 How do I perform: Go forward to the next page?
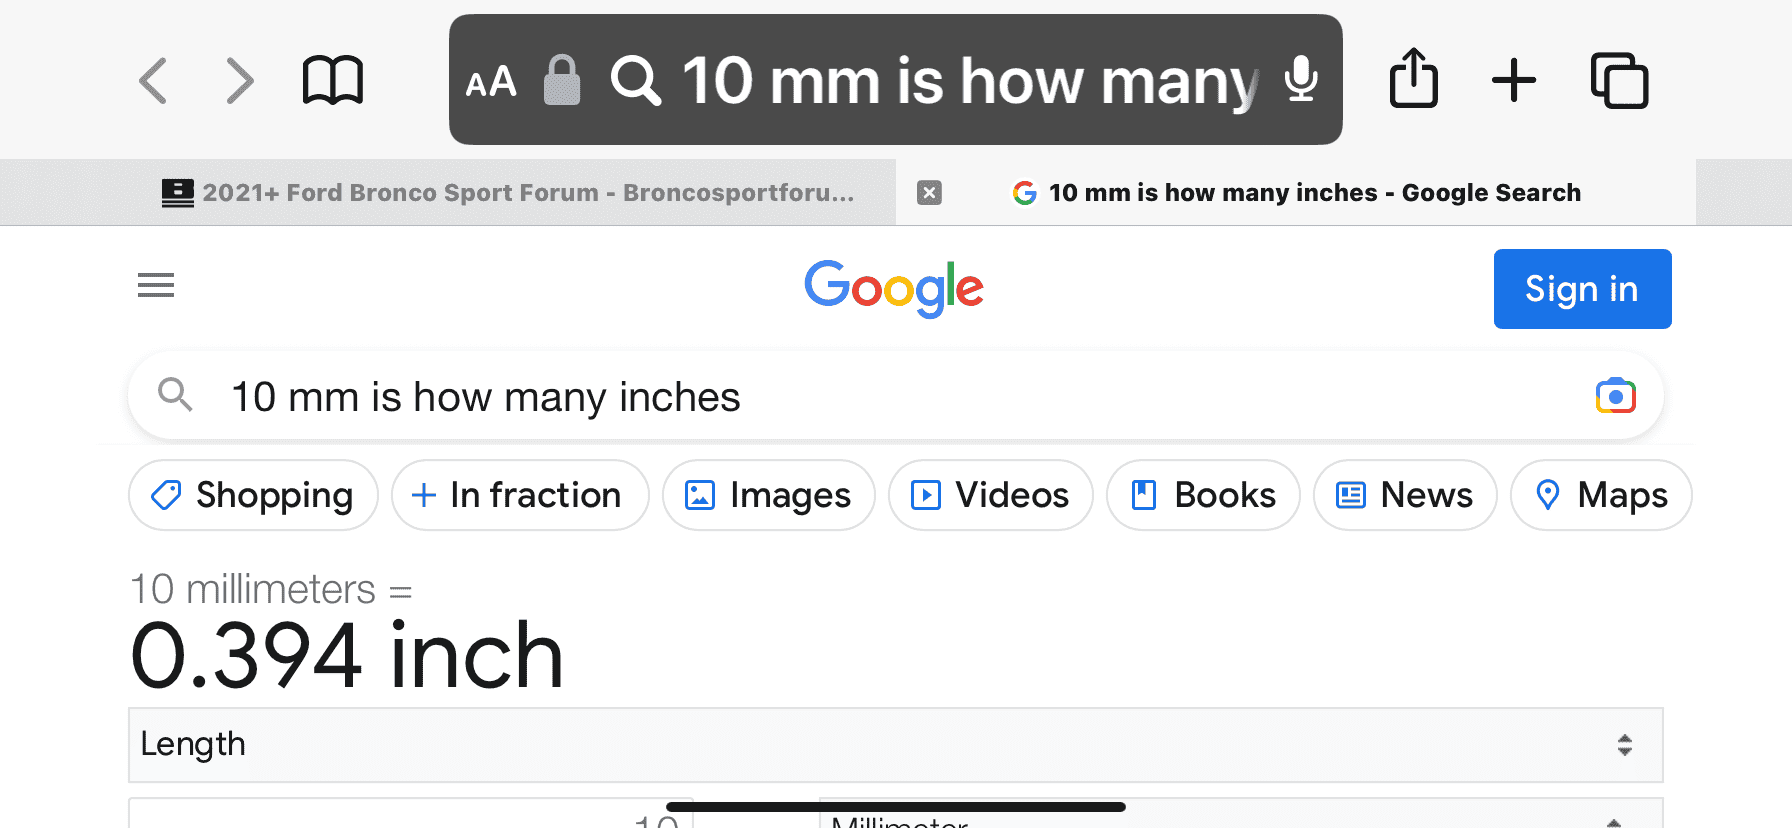click(240, 81)
